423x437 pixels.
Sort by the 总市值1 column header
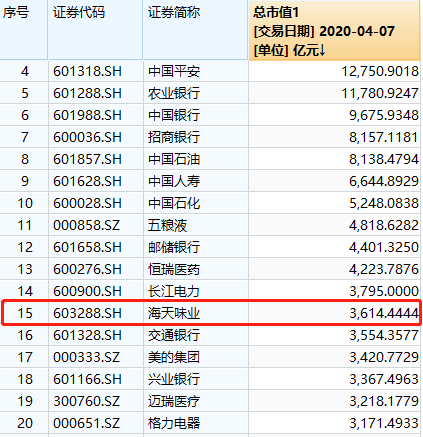(334, 30)
